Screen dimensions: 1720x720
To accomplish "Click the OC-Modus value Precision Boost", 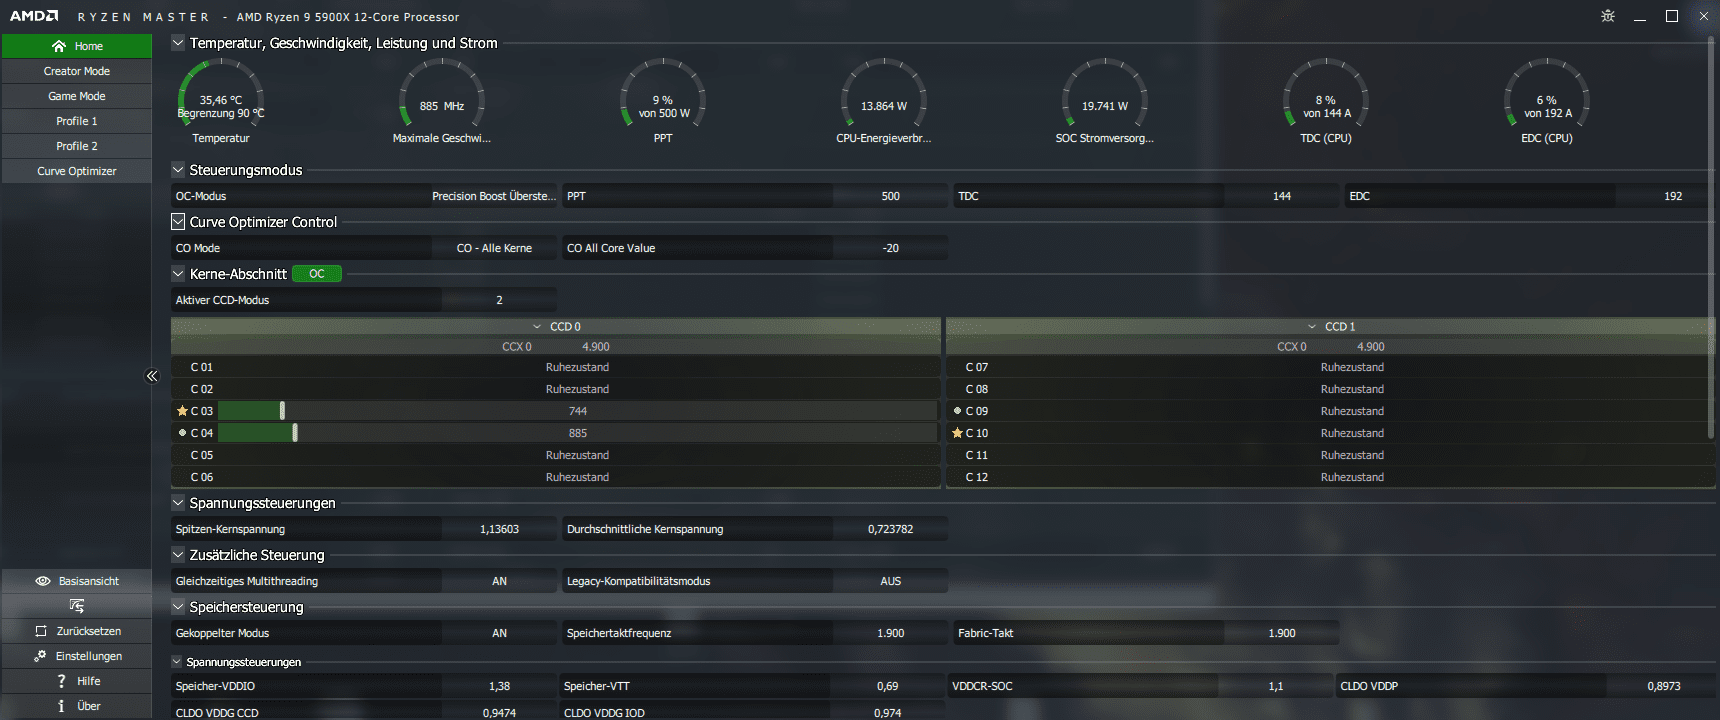I will (494, 196).
